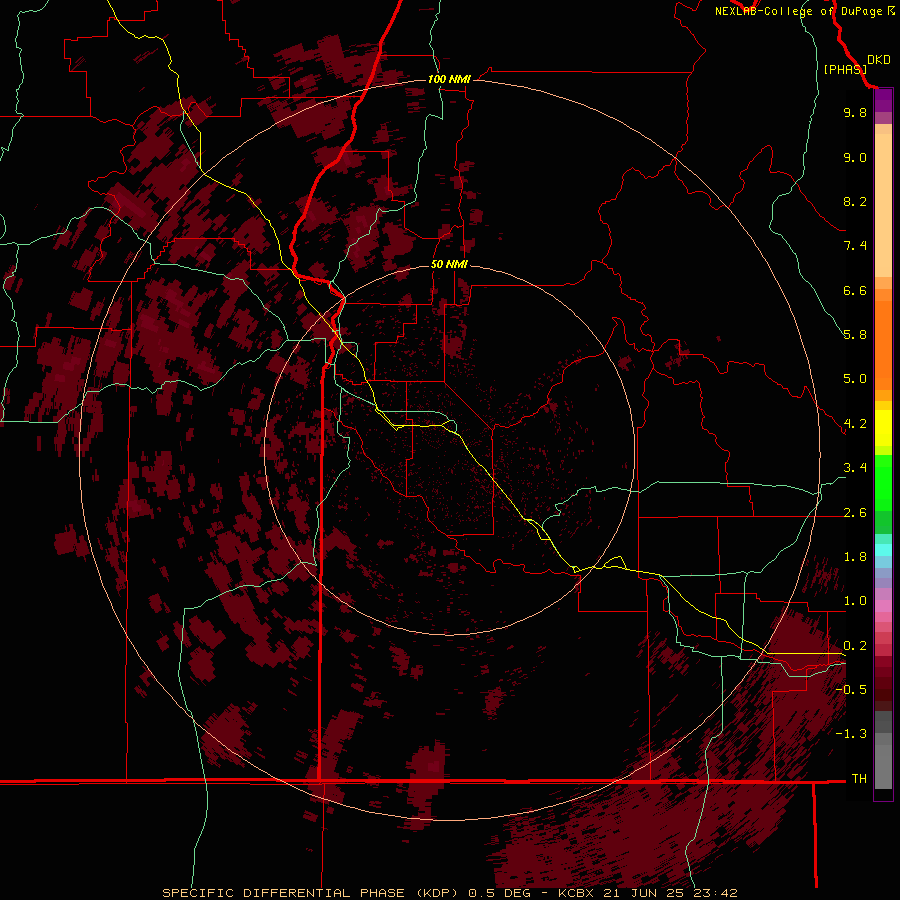
Task: Click the Specific Differential Phase caption text
Action: 449,893
